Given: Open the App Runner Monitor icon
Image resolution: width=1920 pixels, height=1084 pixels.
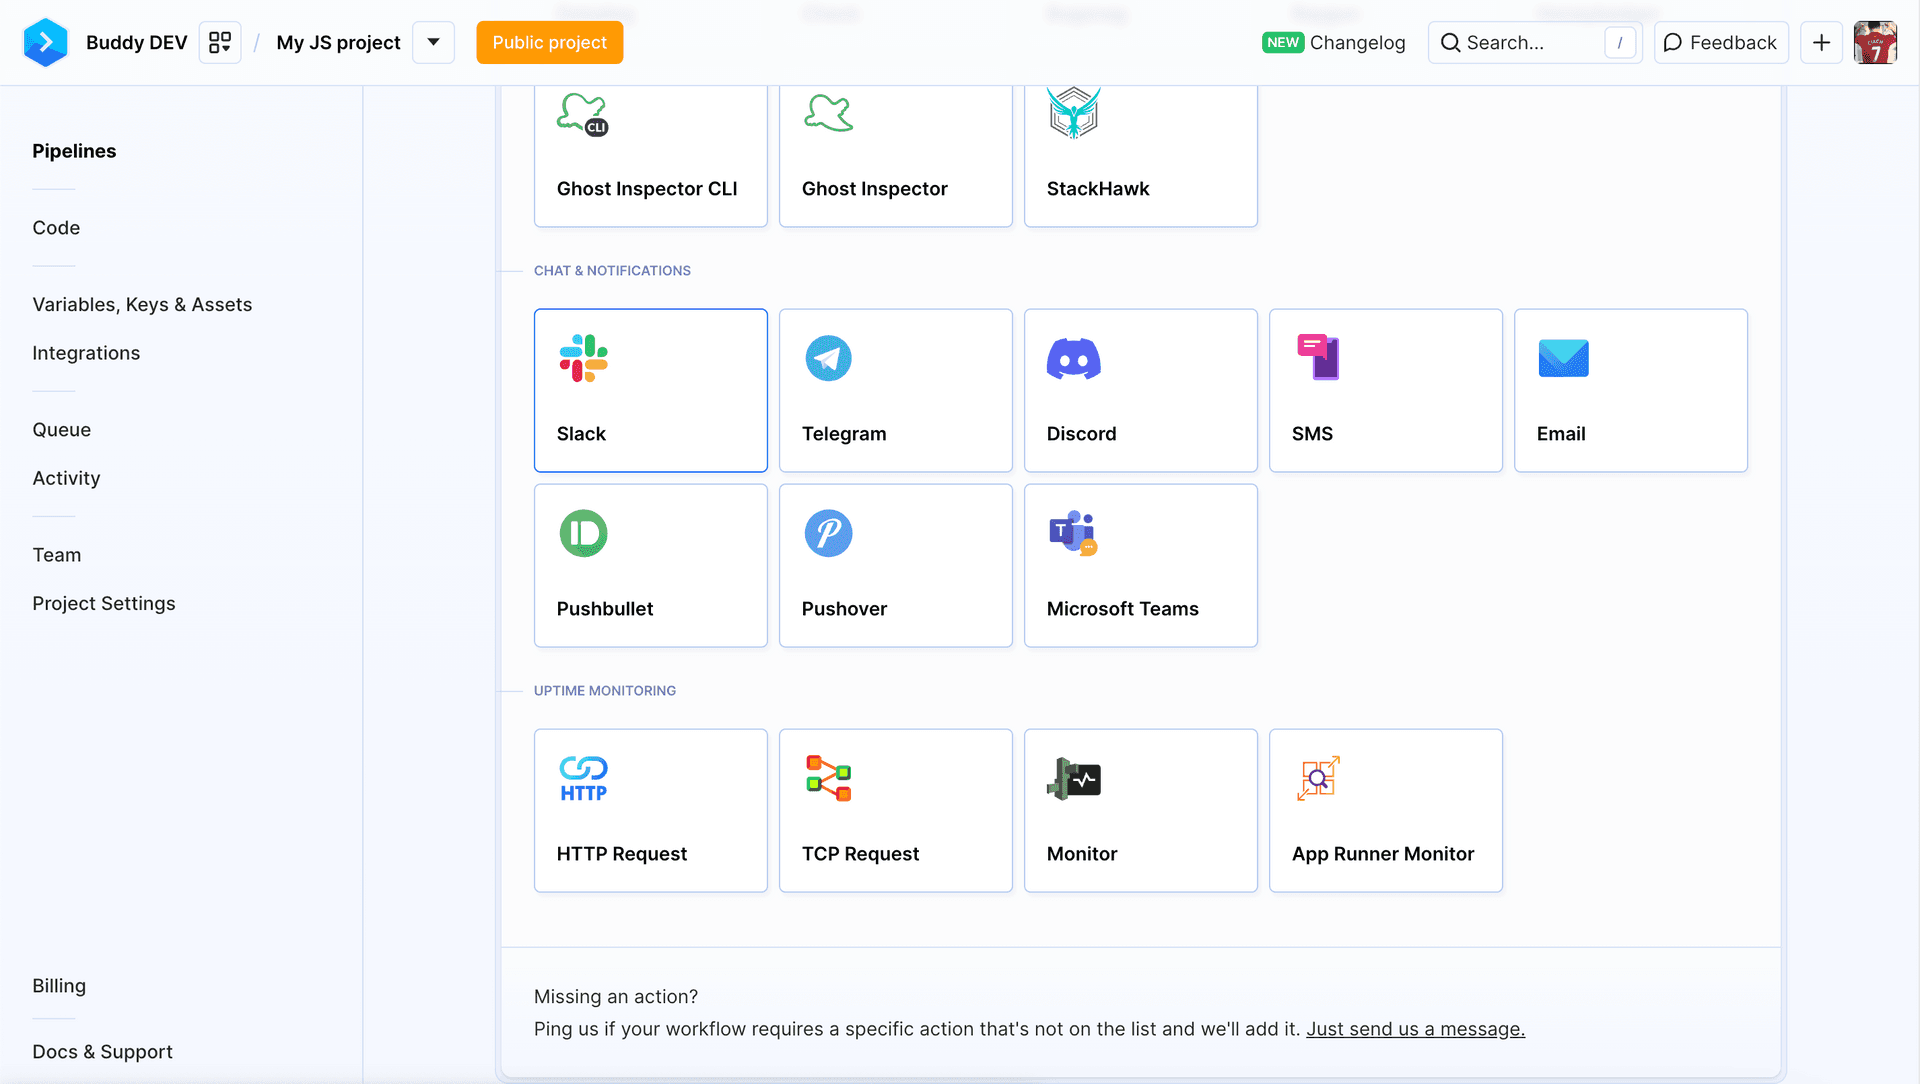Looking at the screenshot, I should pyautogui.click(x=1317, y=778).
